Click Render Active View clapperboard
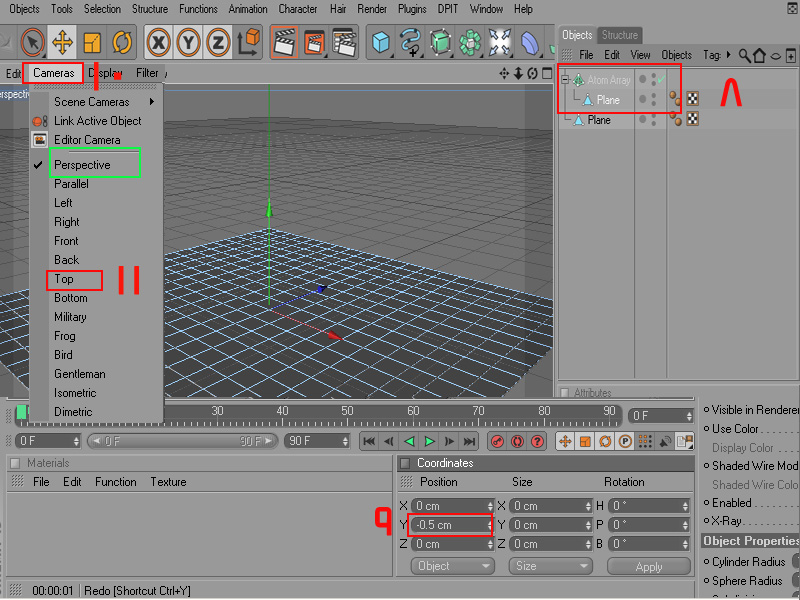 click(285, 42)
